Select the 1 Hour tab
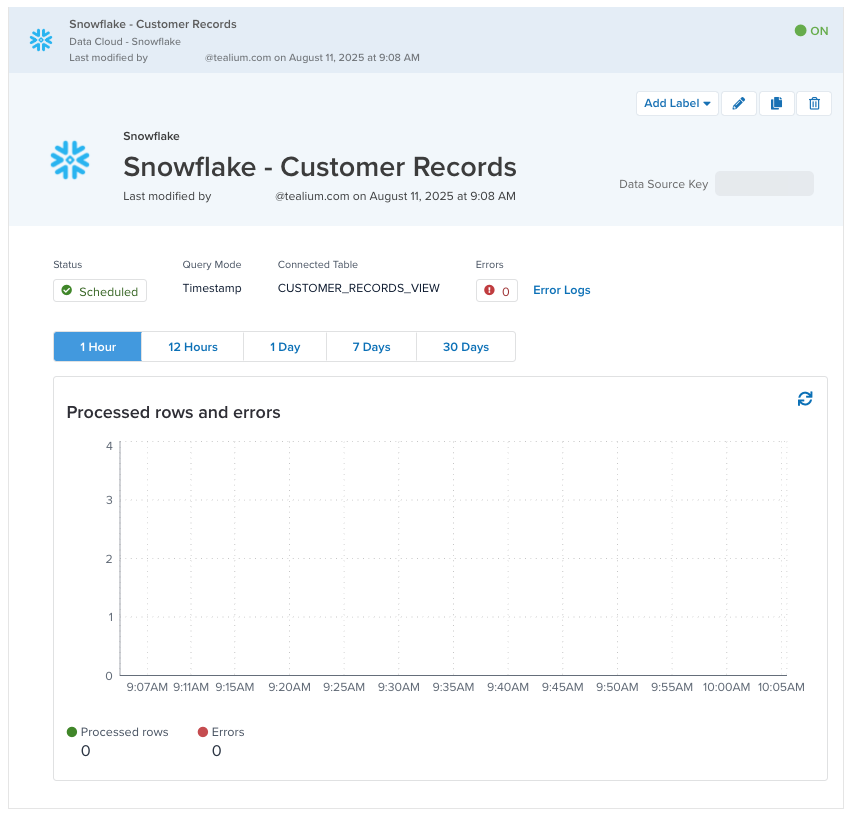This screenshot has width=852, height=815. coord(98,347)
